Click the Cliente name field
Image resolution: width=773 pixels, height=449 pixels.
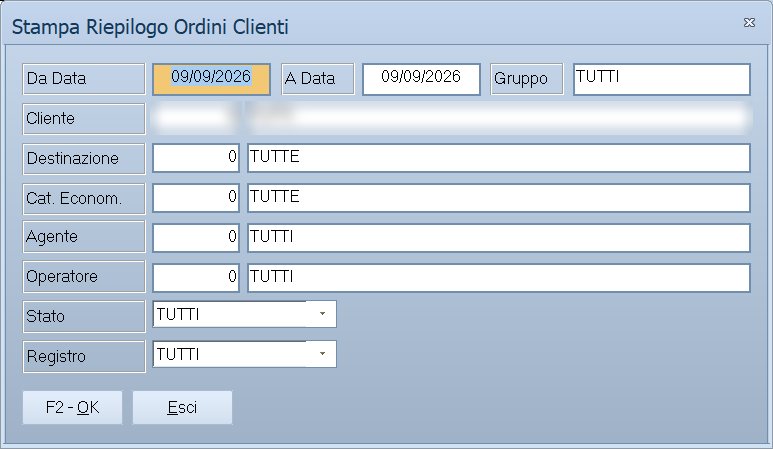tap(499, 118)
